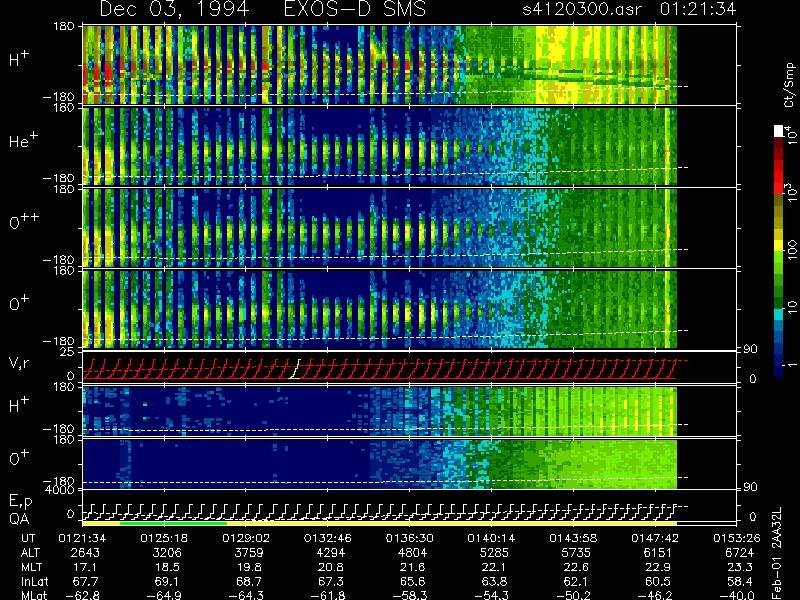Click the 'E,p' panel label

tap(20, 502)
